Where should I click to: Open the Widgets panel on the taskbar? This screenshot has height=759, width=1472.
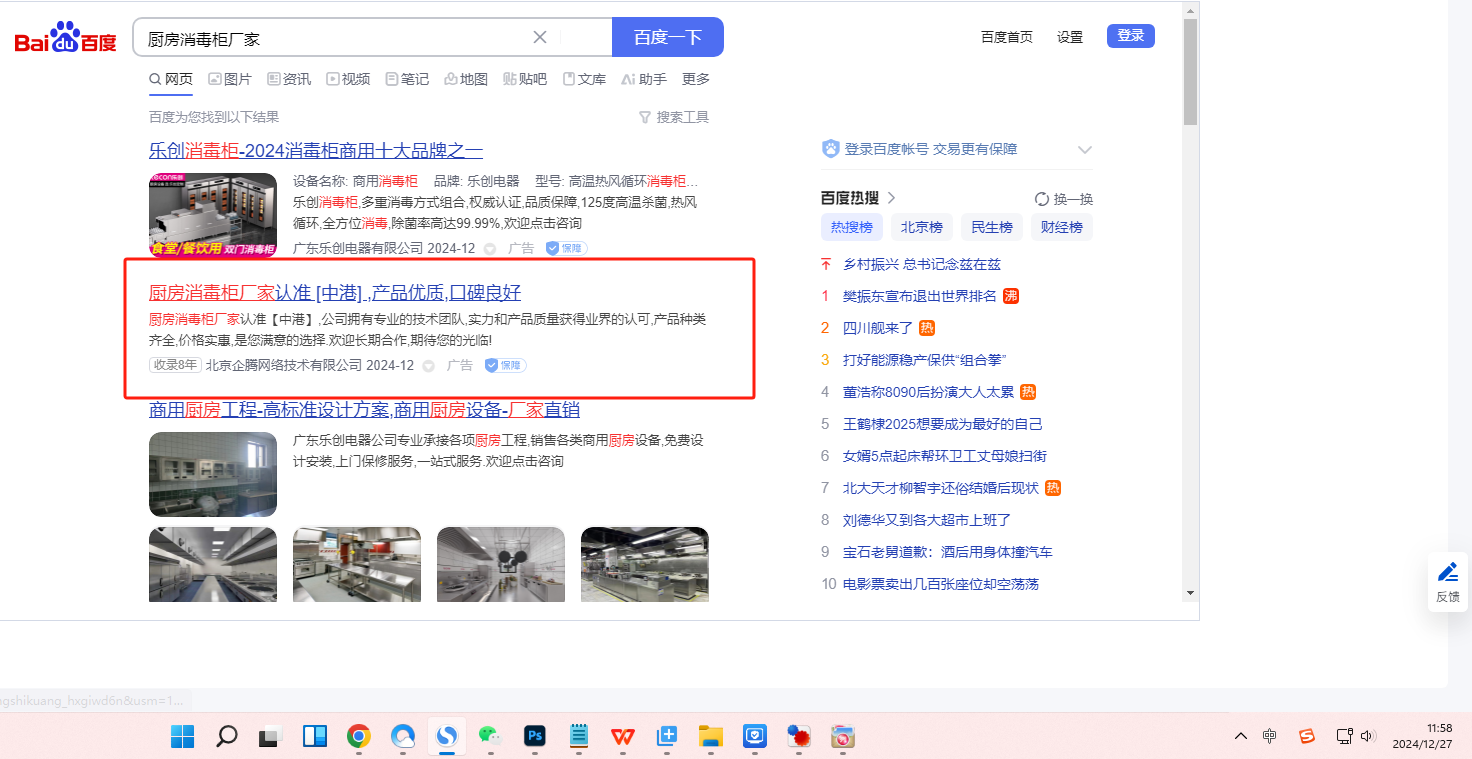(315, 737)
